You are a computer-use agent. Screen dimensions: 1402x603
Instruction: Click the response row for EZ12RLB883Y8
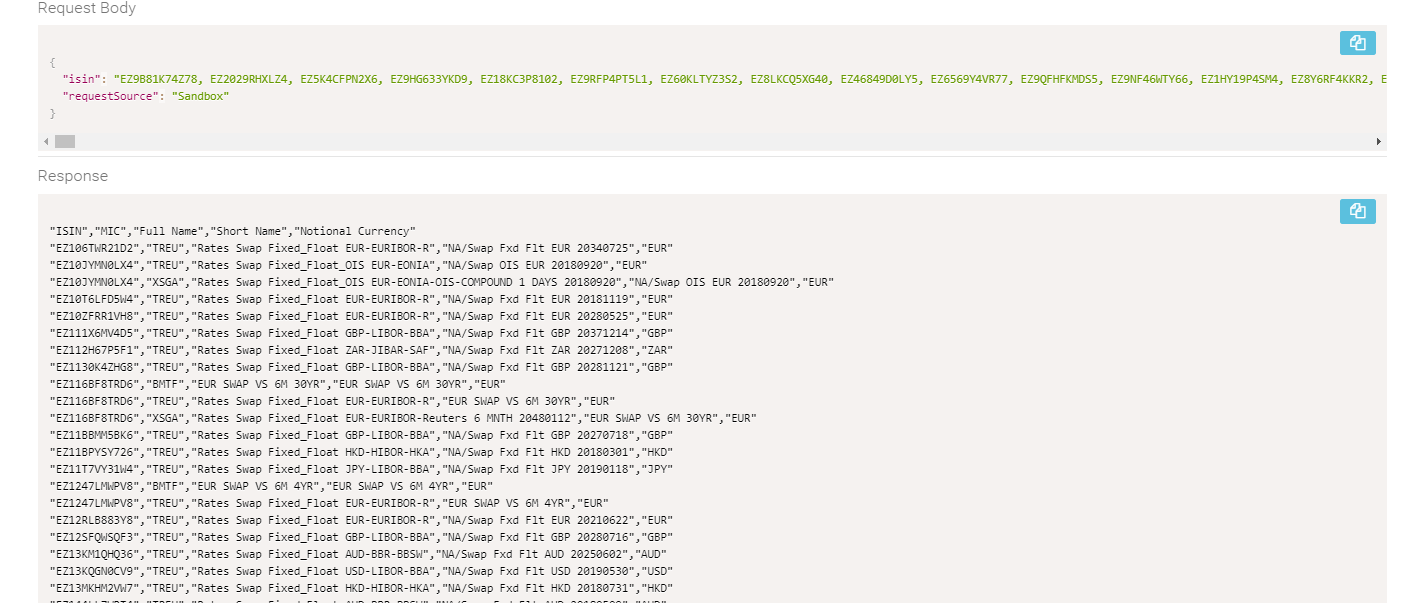click(x=361, y=520)
